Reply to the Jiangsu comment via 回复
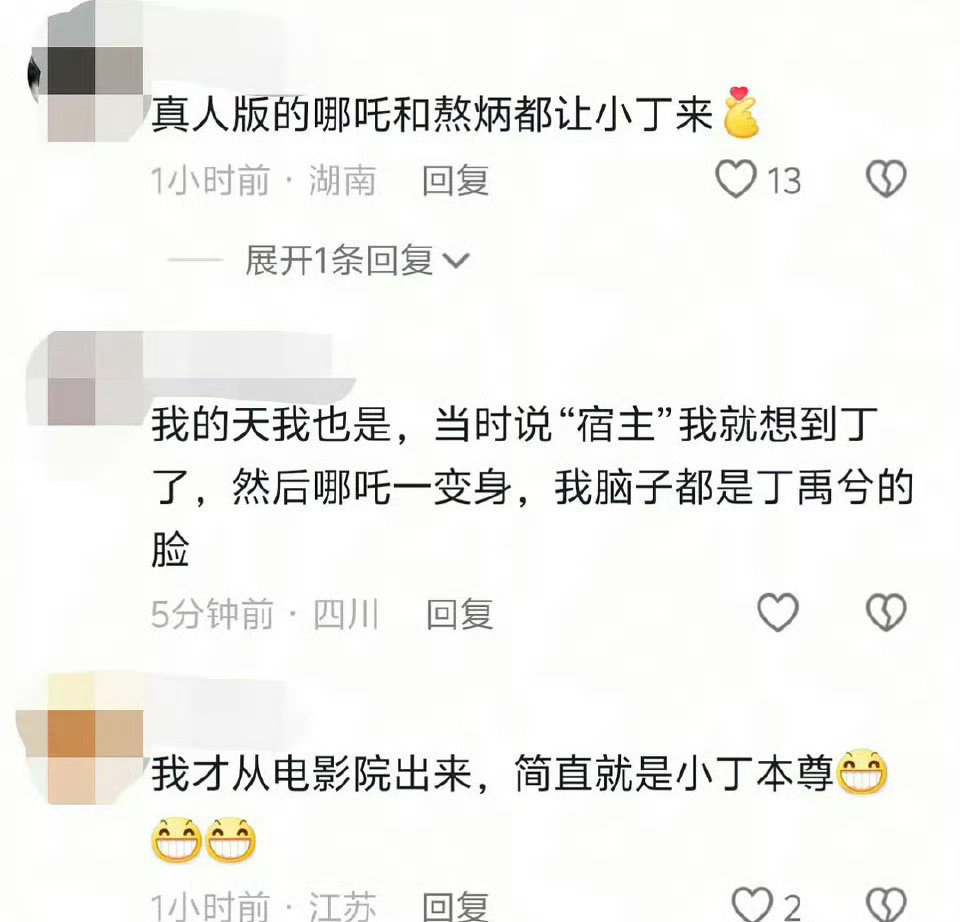This screenshot has width=960, height=922. click(456, 906)
